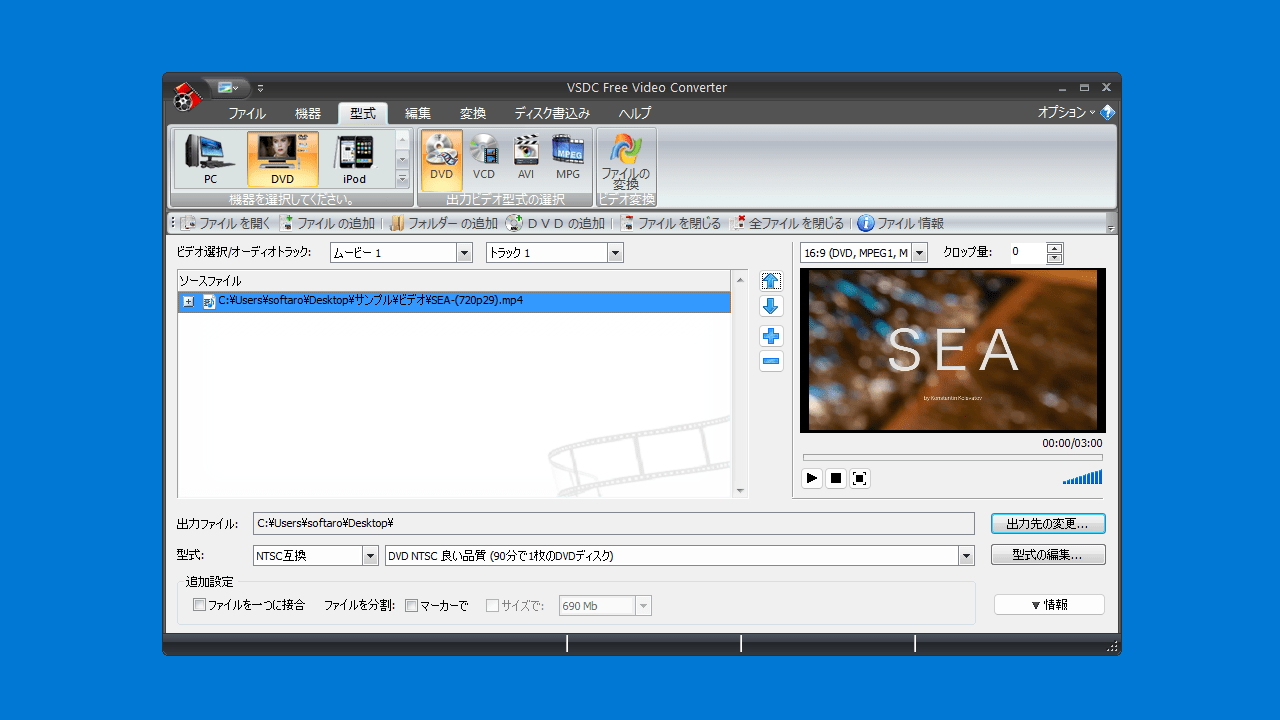Click the 型式の編集... button
This screenshot has height=720, width=1280.
coord(1048,554)
